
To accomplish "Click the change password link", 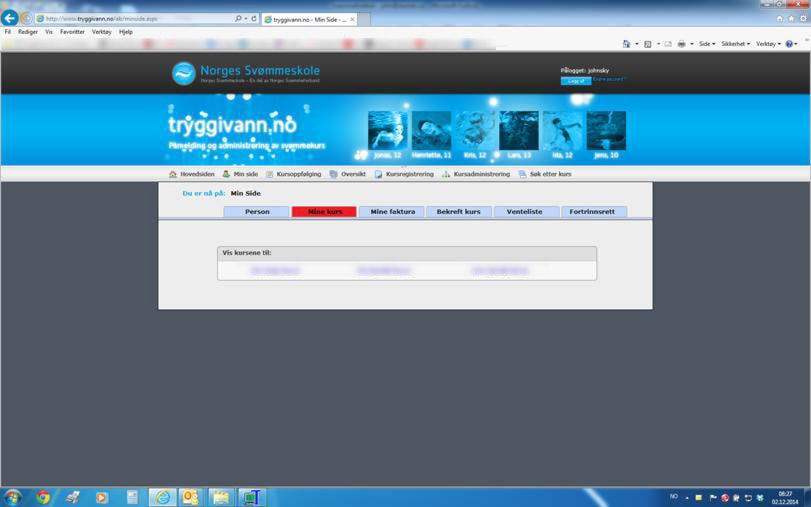I will click(x=609, y=79).
